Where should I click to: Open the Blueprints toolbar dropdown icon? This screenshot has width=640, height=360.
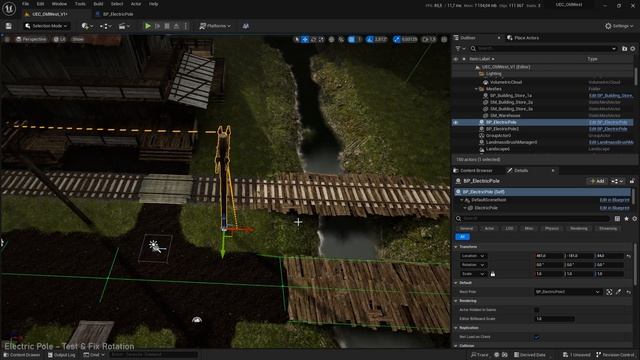105,26
